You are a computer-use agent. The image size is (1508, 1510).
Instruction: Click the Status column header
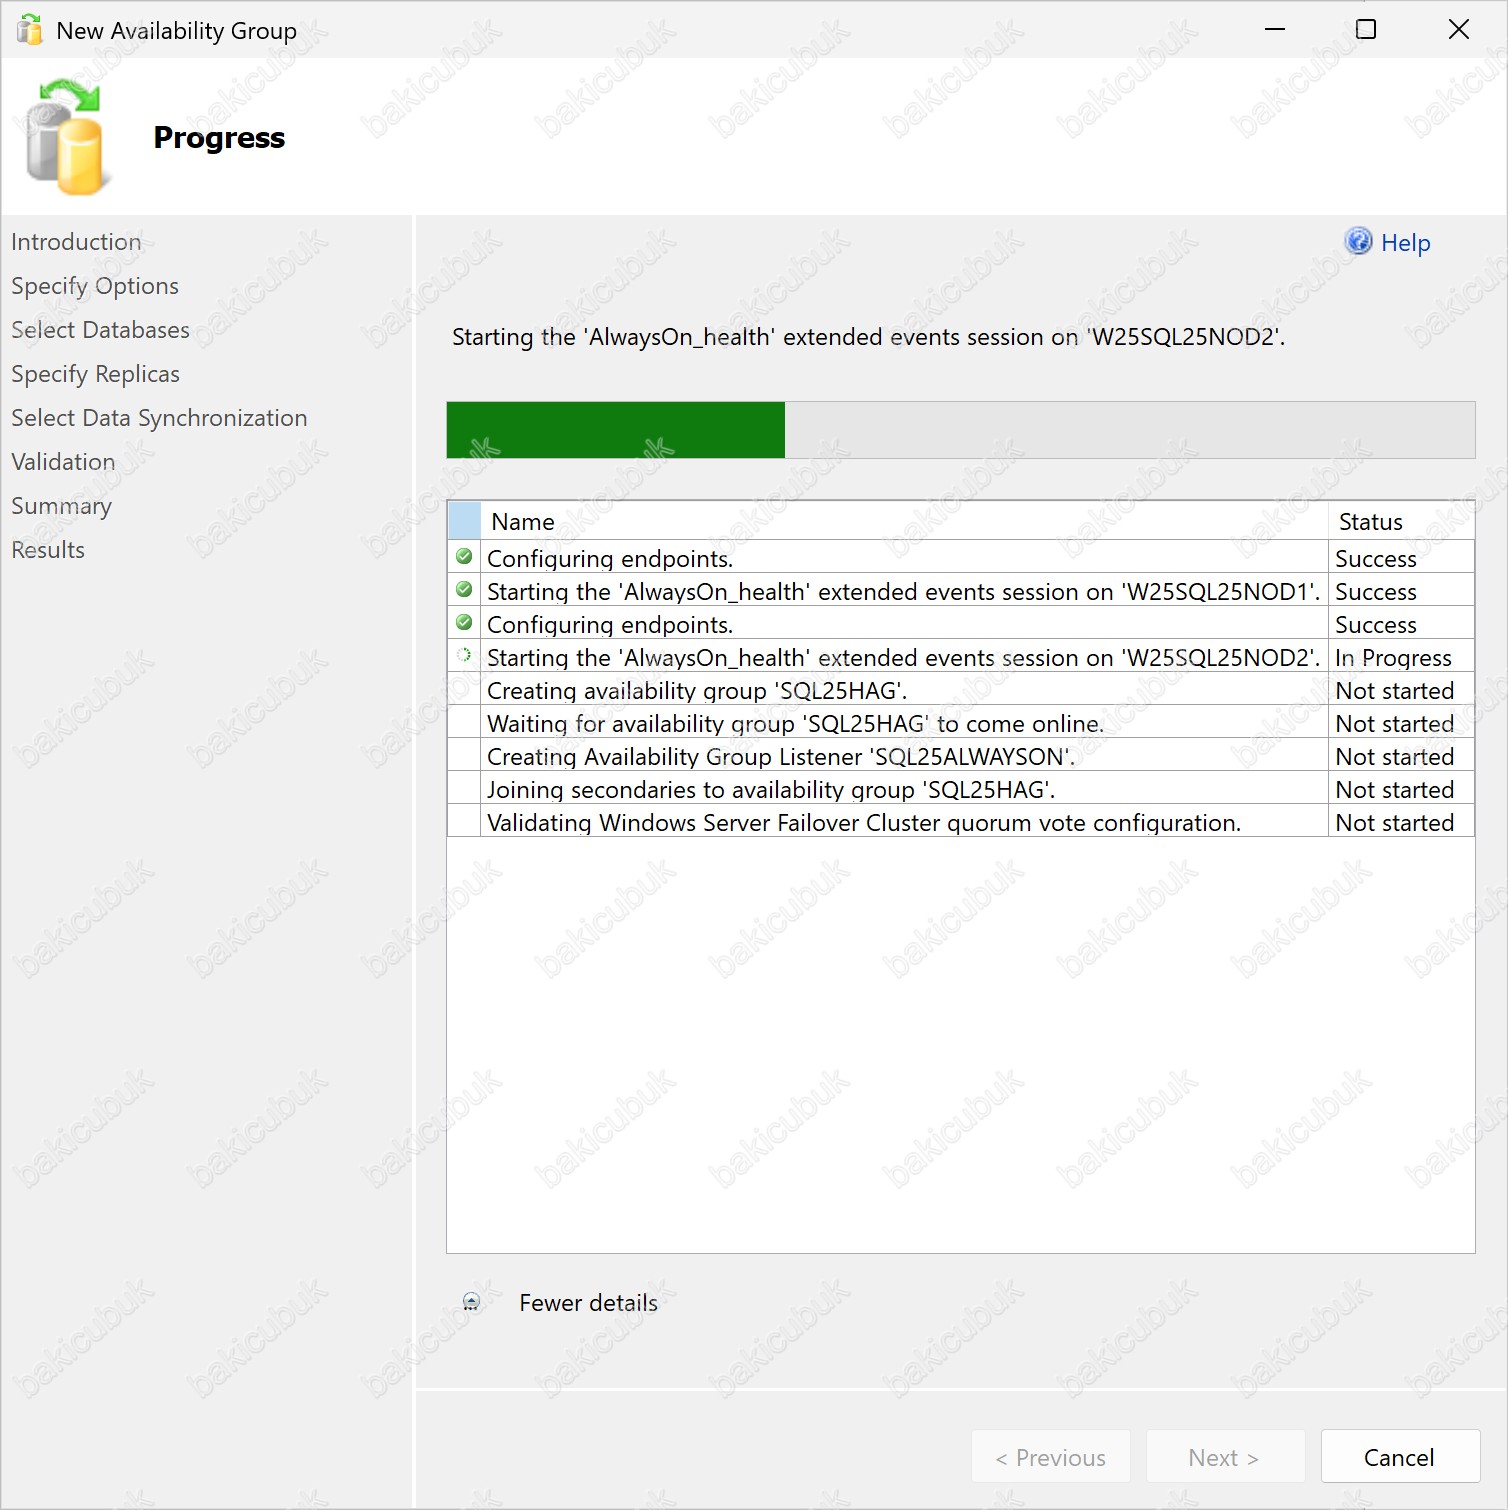coord(1370,522)
